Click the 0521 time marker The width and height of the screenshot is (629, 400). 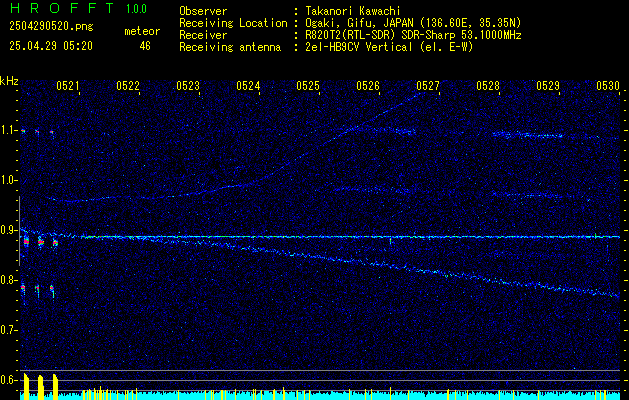(x=67, y=86)
